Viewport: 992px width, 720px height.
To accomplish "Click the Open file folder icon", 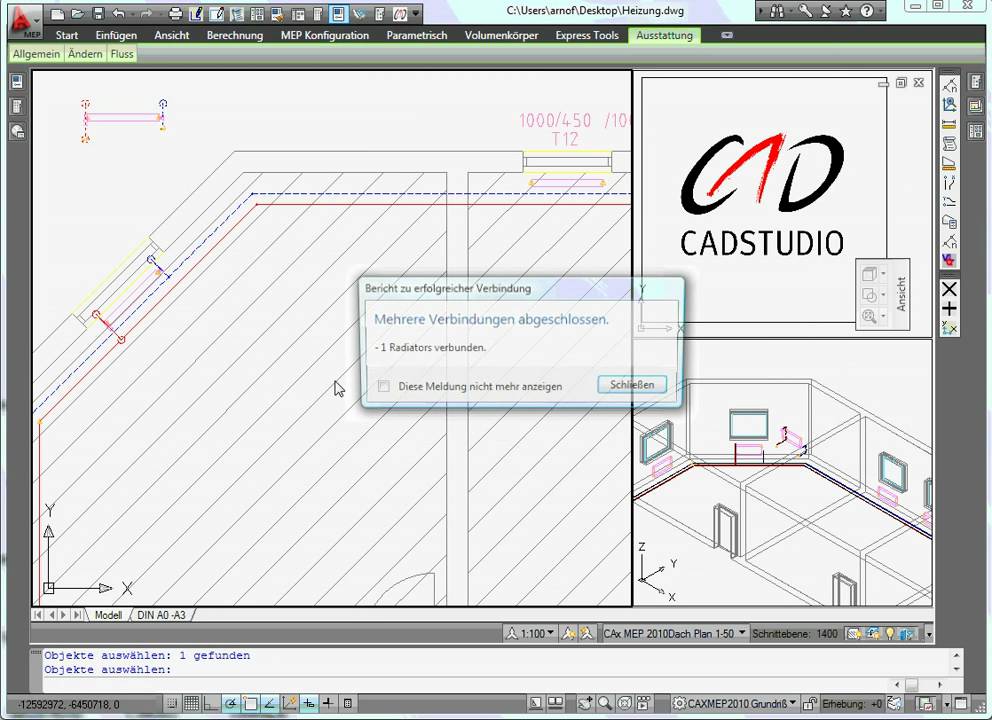I will point(77,13).
